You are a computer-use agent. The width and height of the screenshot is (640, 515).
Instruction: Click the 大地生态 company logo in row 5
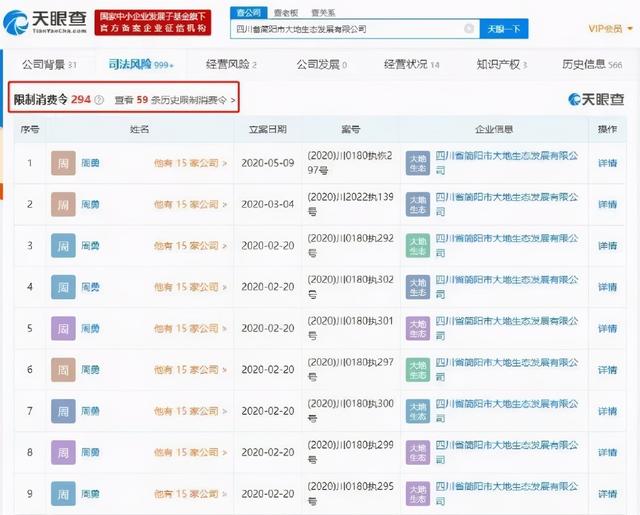[x=418, y=328]
